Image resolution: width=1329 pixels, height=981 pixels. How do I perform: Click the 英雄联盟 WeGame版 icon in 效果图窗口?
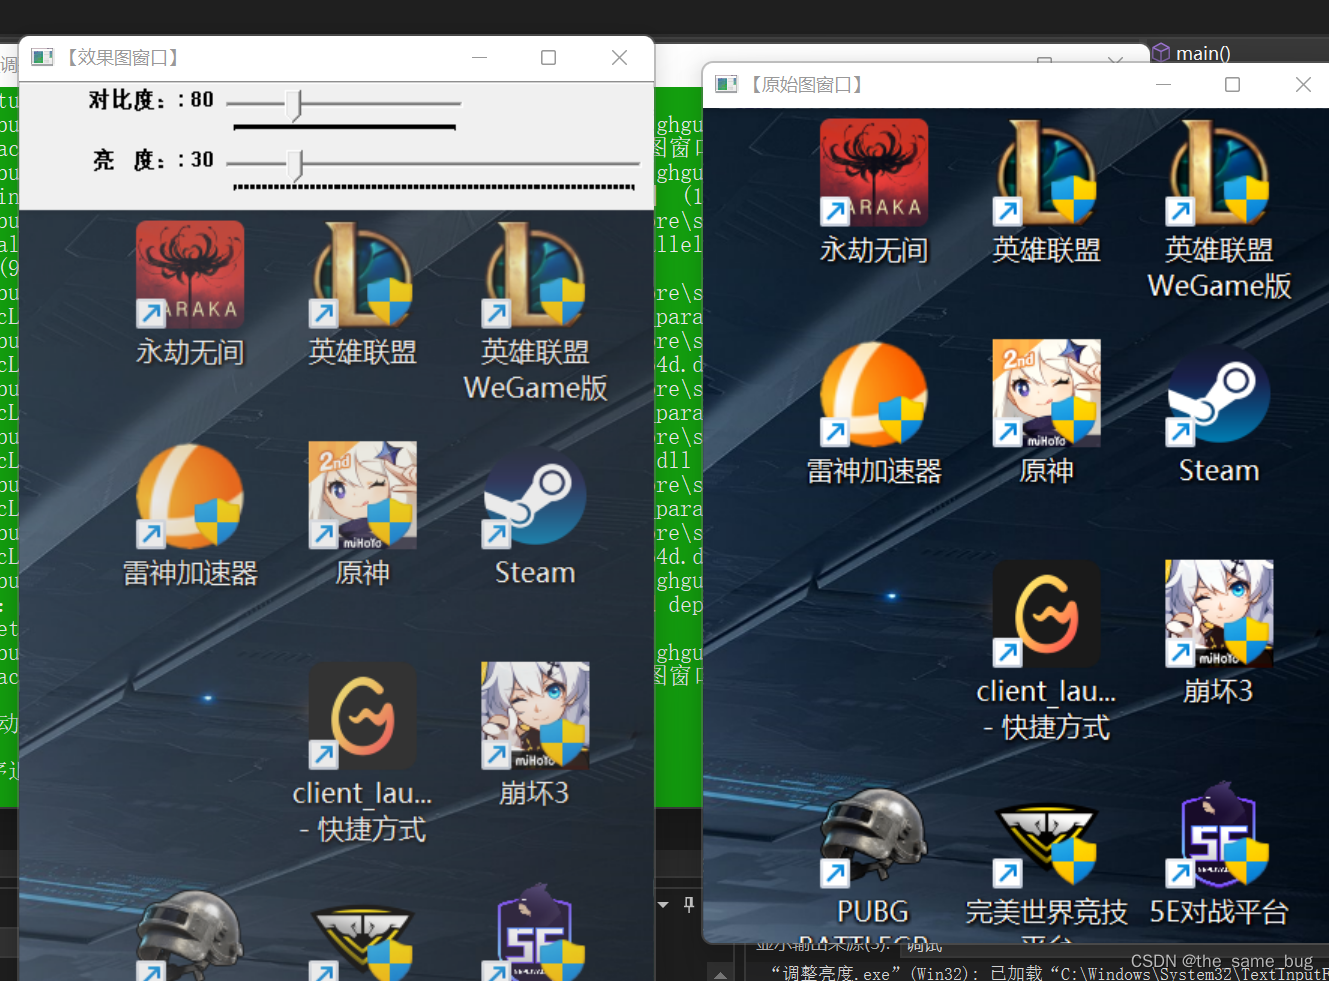[x=535, y=275]
